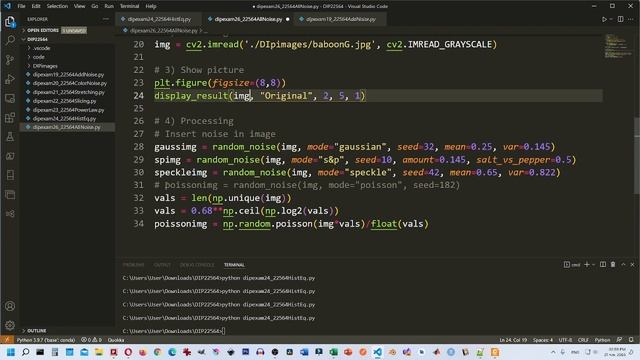Run Python file with play button
The image size is (640, 360).
point(604,19)
